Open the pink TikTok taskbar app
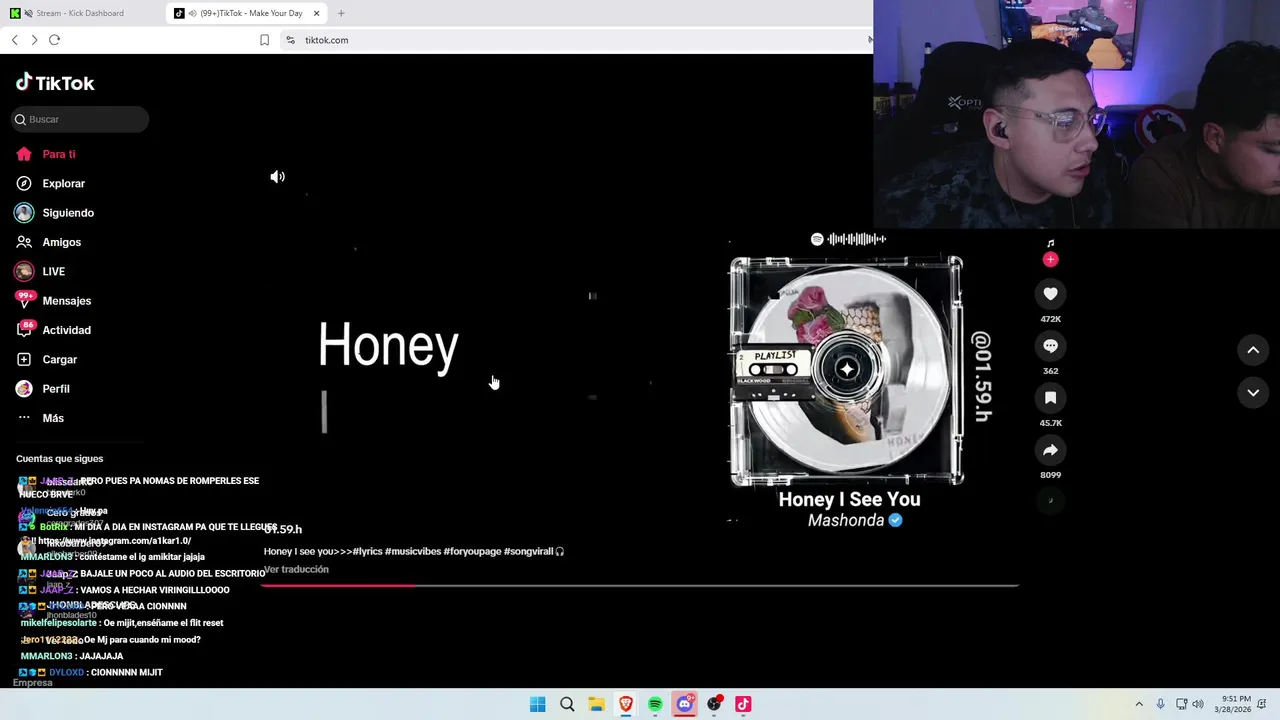This screenshot has width=1280, height=720. (x=743, y=704)
